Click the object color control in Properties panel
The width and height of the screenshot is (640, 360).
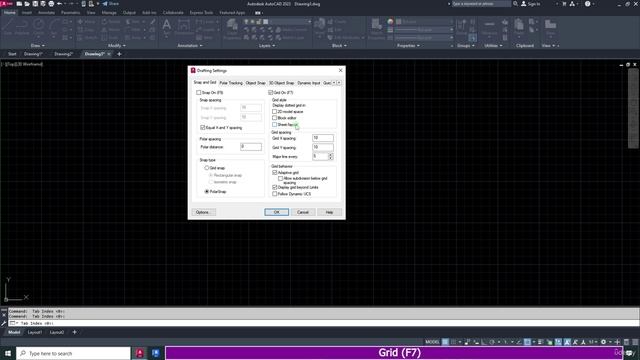click(423, 22)
